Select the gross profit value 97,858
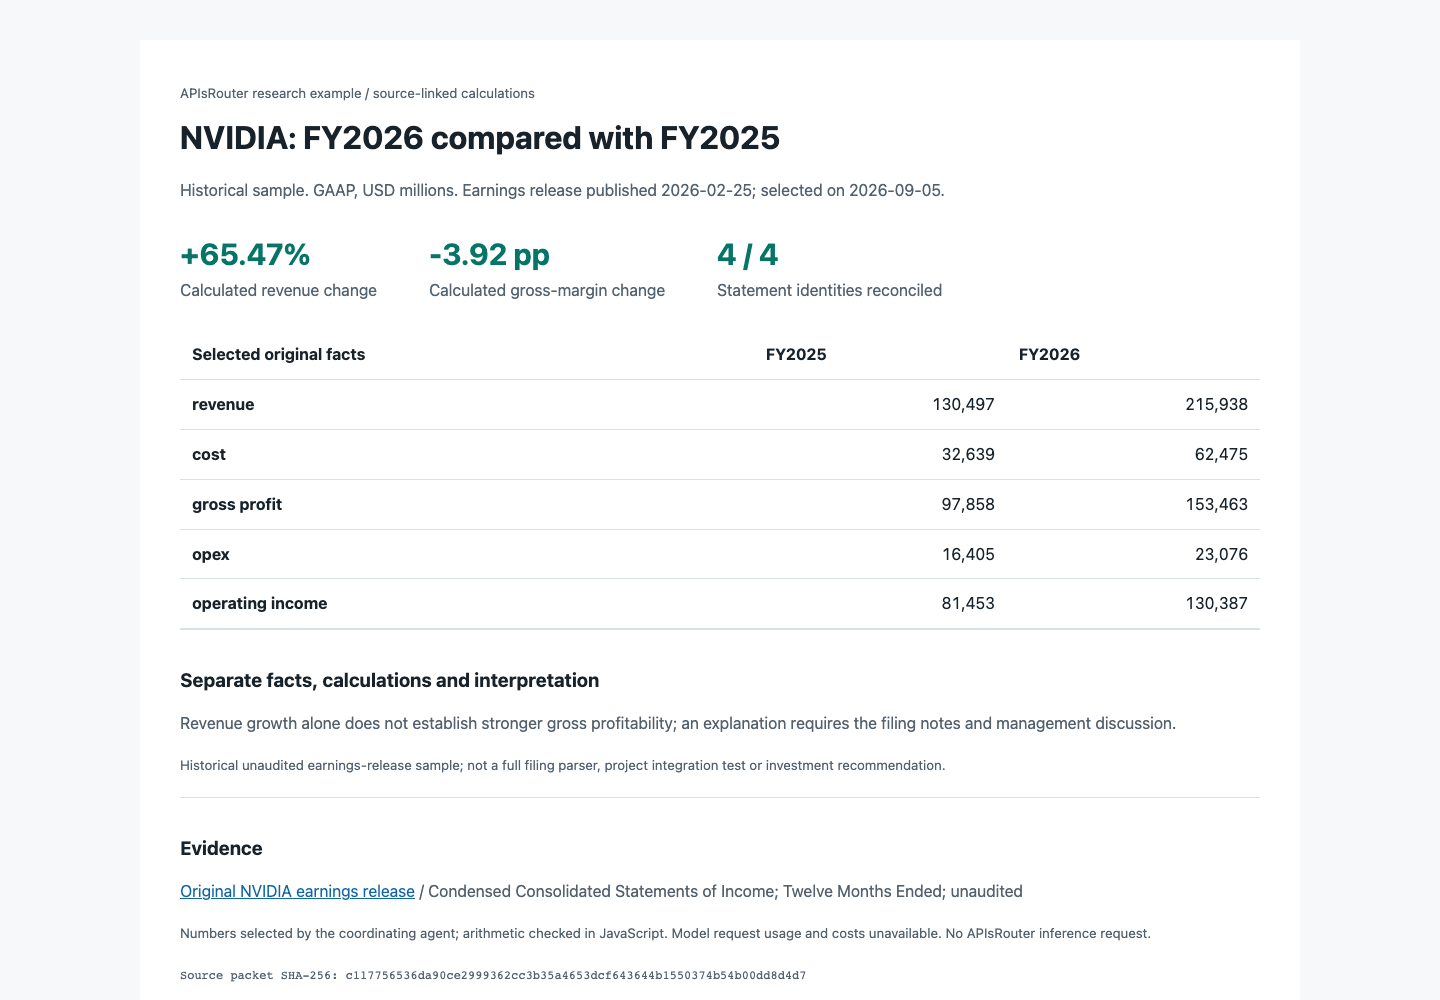Viewport: 1440px width, 1000px height. coord(968,504)
